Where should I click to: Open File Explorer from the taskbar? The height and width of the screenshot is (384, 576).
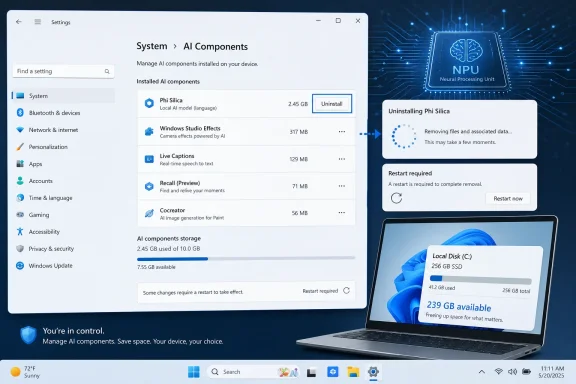click(x=353, y=372)
